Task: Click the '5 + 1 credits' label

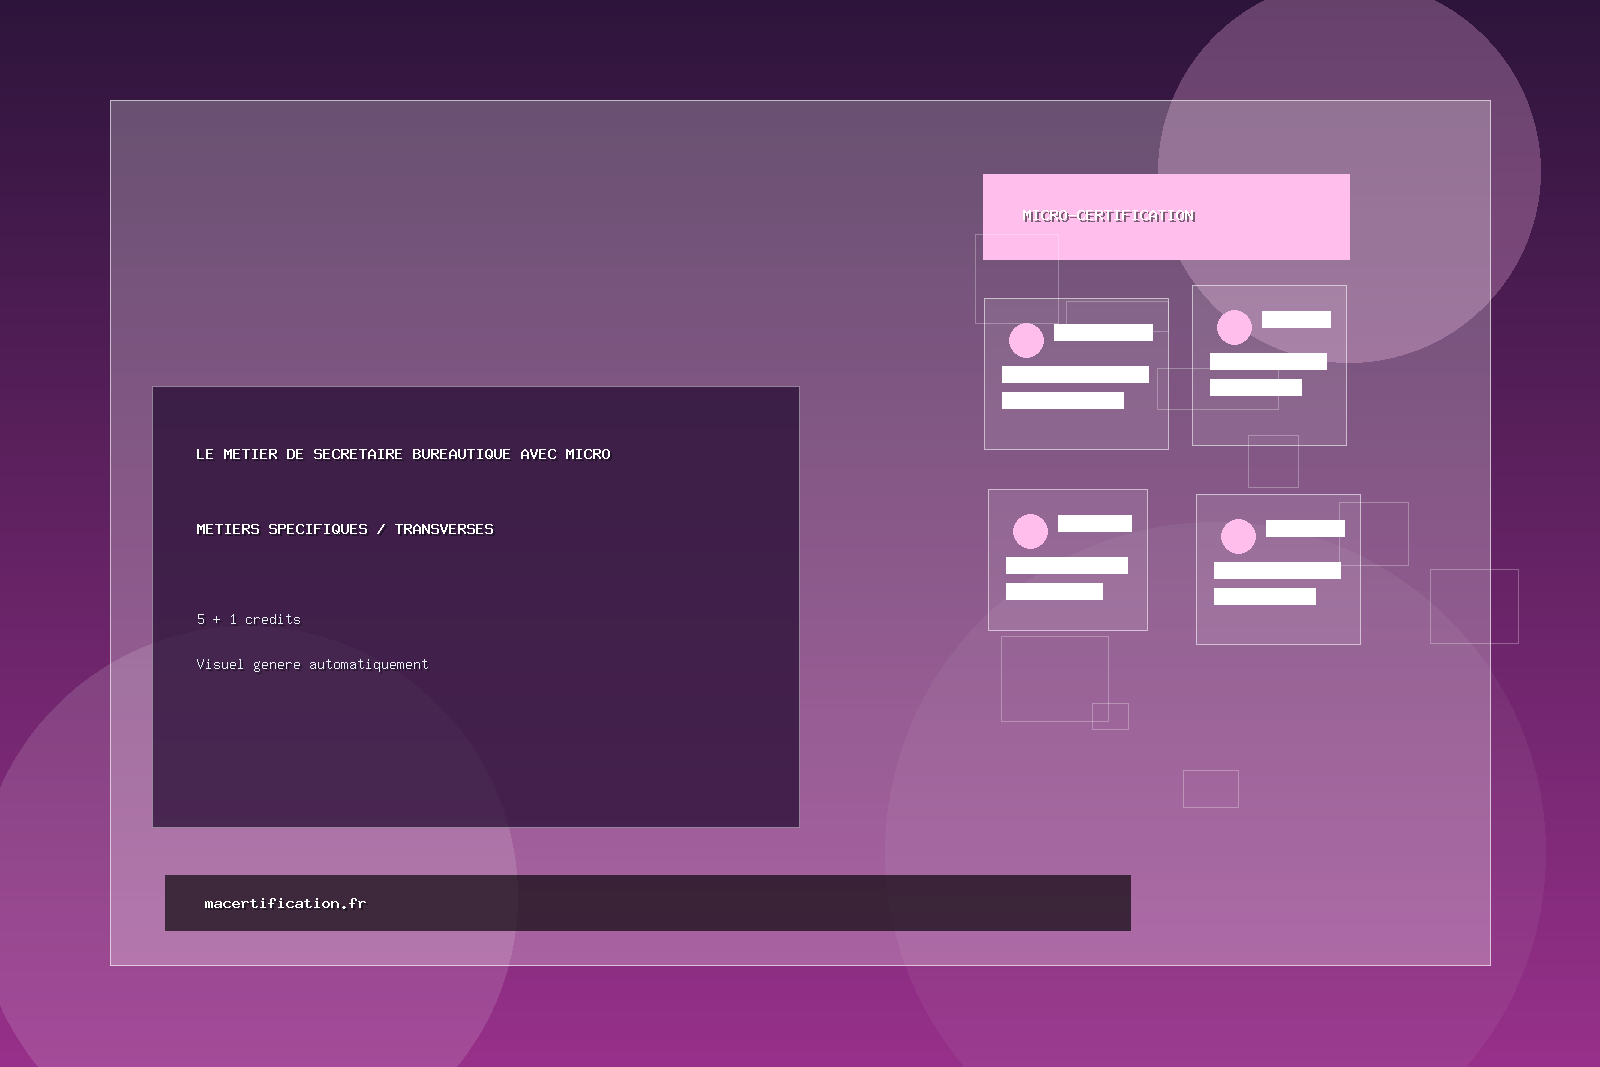Action: [x=249, y=620]
